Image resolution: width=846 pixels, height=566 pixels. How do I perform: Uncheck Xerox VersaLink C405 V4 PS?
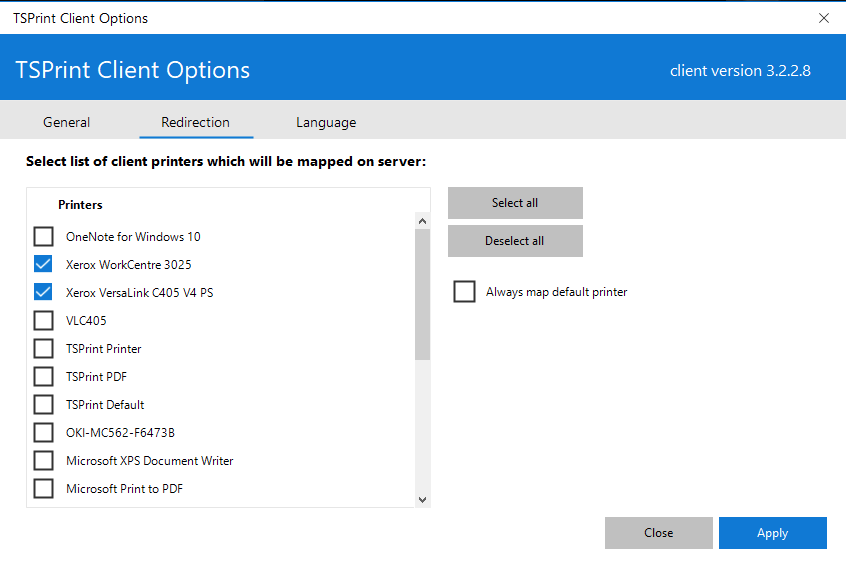tap(43, 292)
